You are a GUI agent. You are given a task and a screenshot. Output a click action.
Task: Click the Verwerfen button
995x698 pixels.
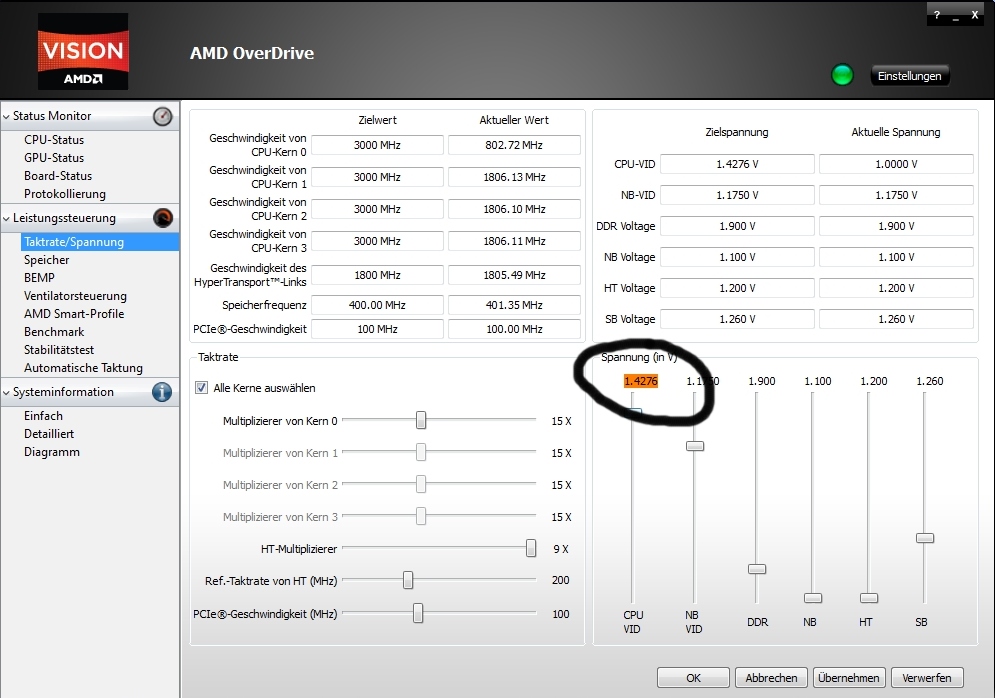(926, 678)
